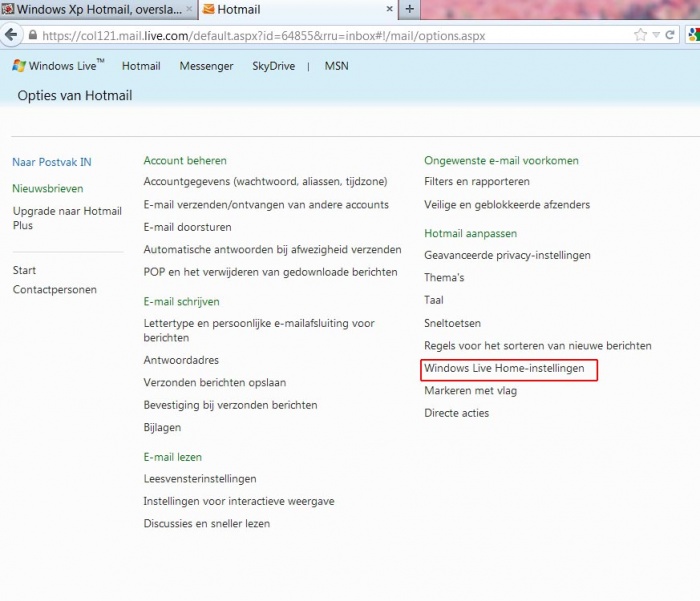The width and height of the screenshot is (700, 601).
Task: Open Hotmail in the top navigation
Action: [x=141, y=66]
